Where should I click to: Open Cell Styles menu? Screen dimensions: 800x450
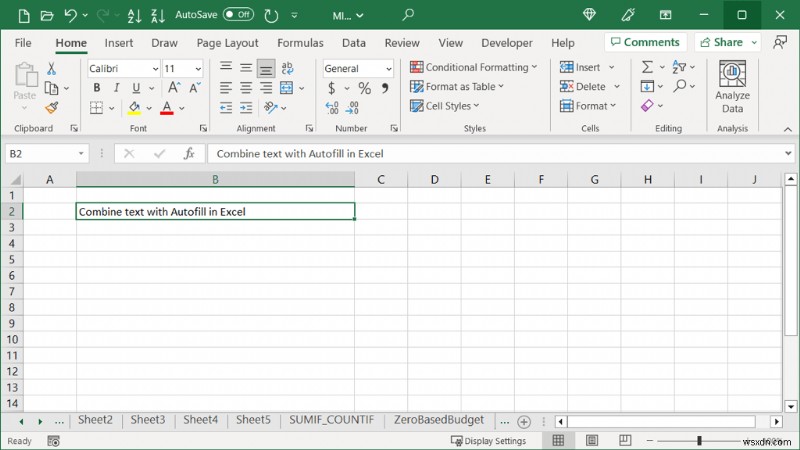click(445, 106)
